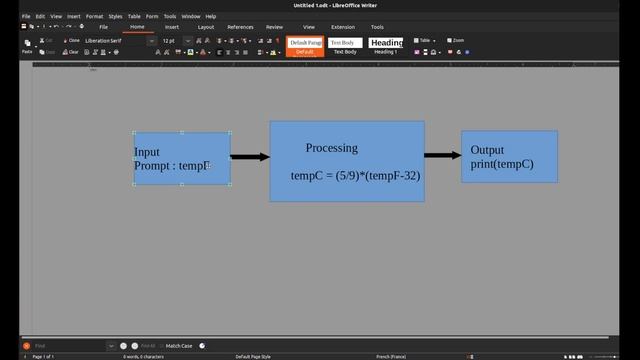
Task: Click the Save icon in the top toolbar
Action: (24, 27)
